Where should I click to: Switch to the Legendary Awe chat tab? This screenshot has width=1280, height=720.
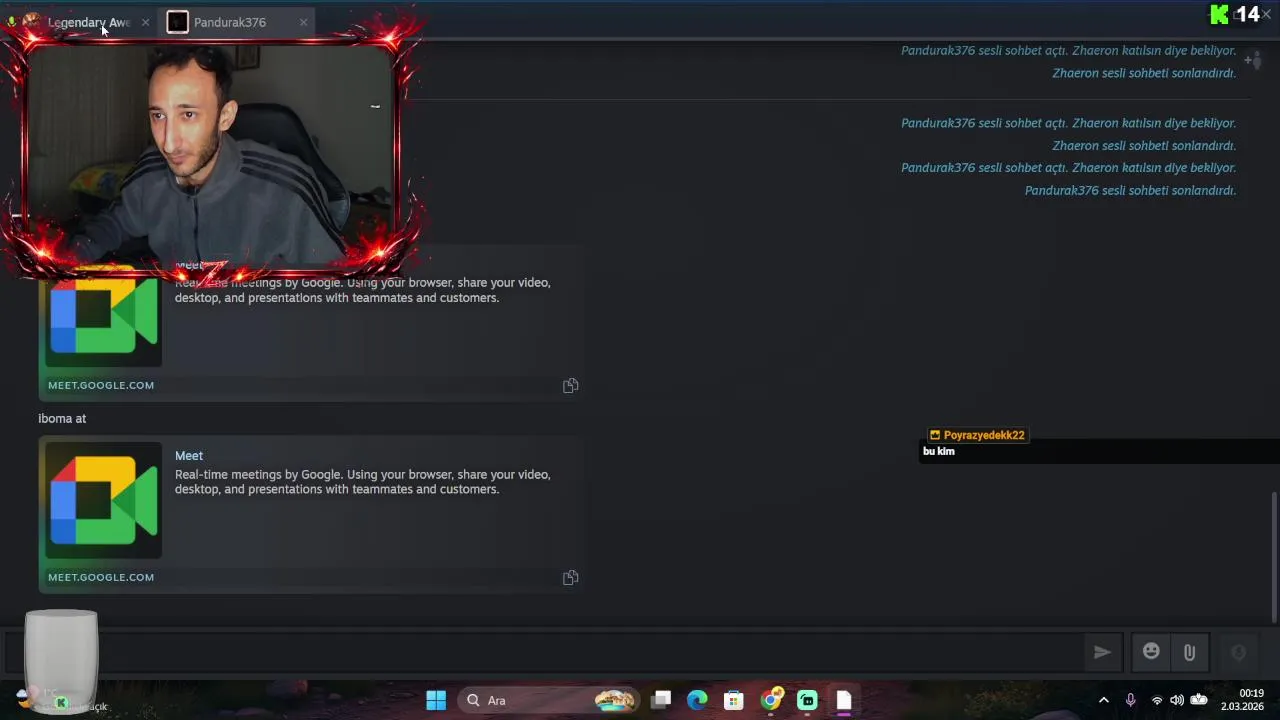point(88,22)
